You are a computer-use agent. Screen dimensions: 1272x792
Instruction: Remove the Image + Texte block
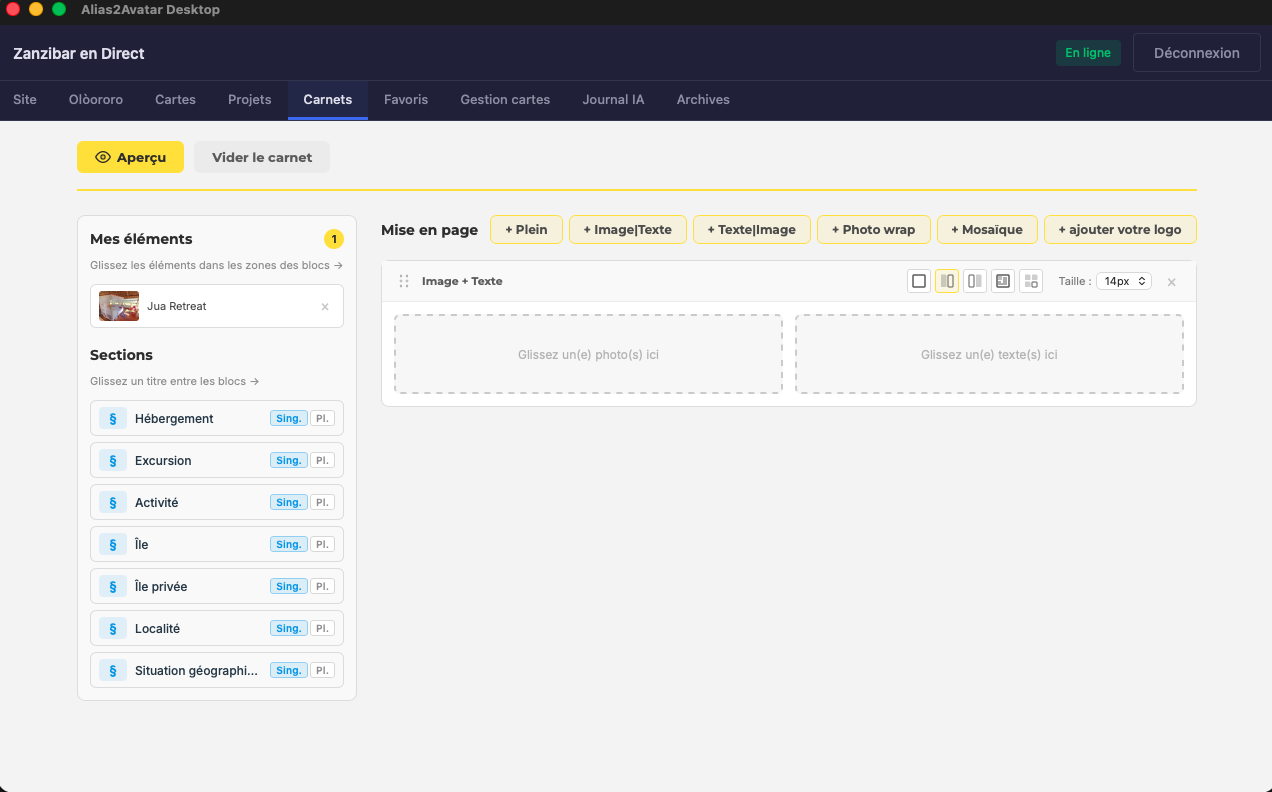click(x=1172, y=282)
